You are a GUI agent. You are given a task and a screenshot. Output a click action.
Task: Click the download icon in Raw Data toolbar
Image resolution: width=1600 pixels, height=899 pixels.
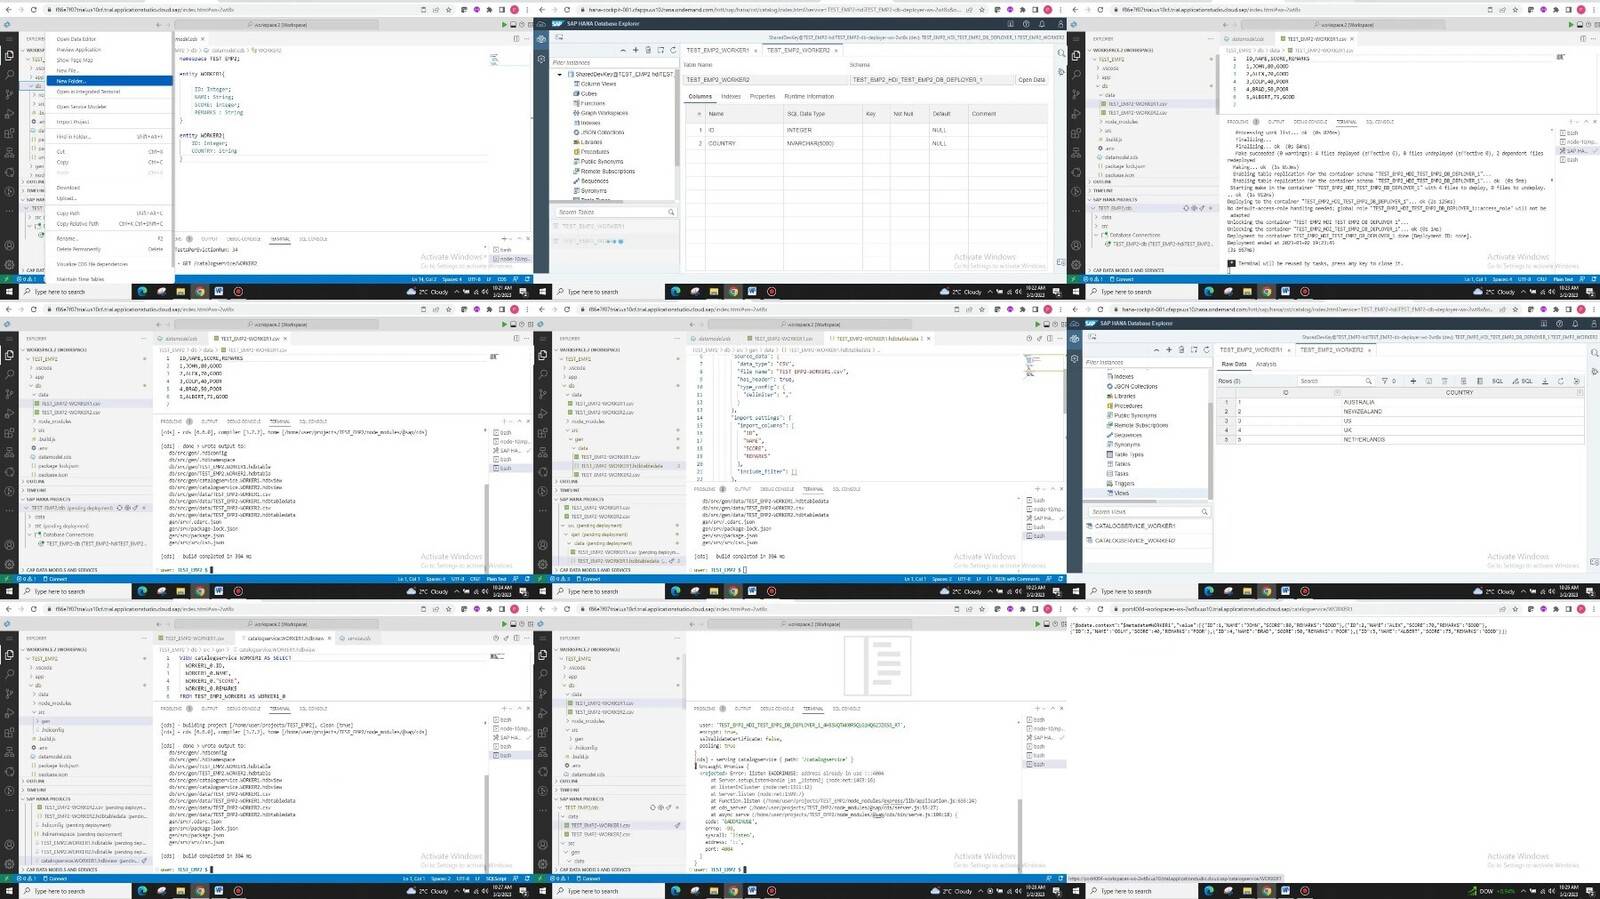[x=1545, y=381]
